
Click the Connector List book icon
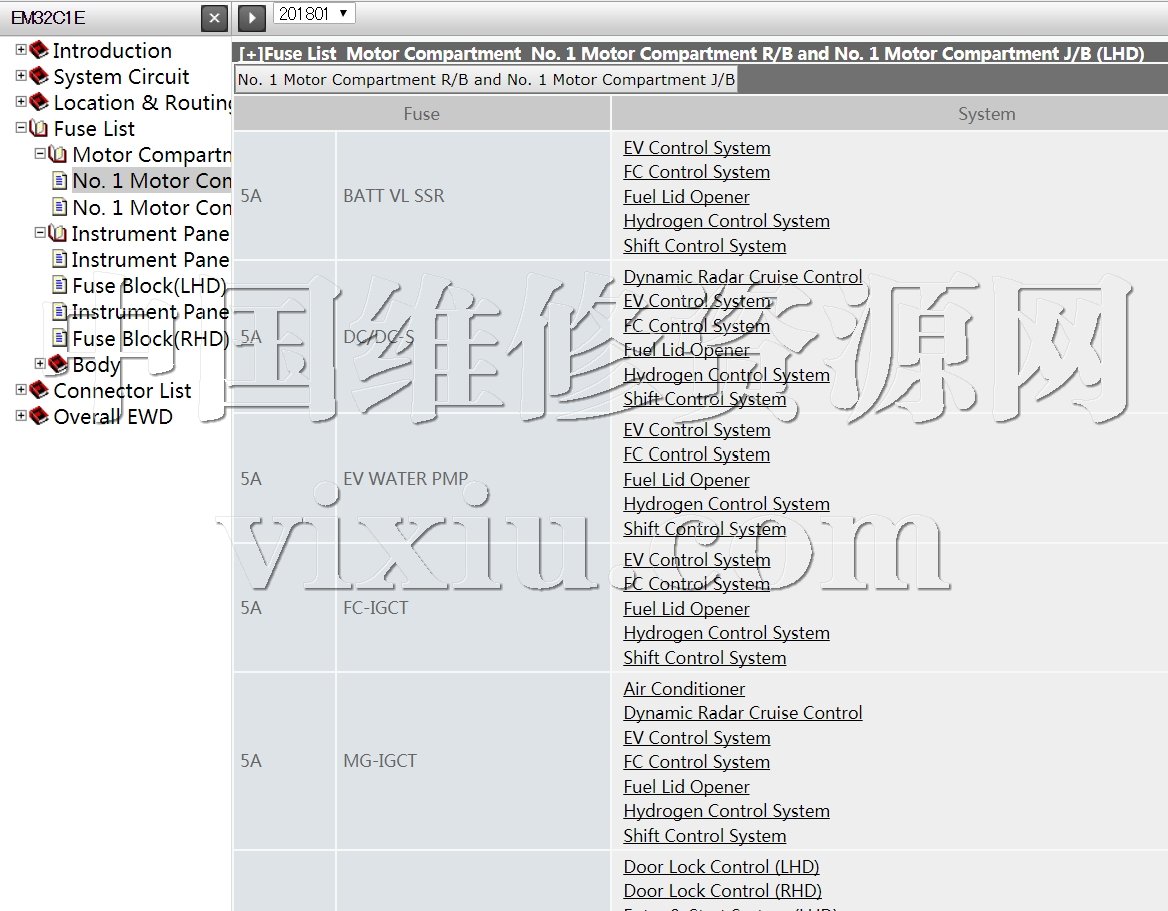click(39, 390)
